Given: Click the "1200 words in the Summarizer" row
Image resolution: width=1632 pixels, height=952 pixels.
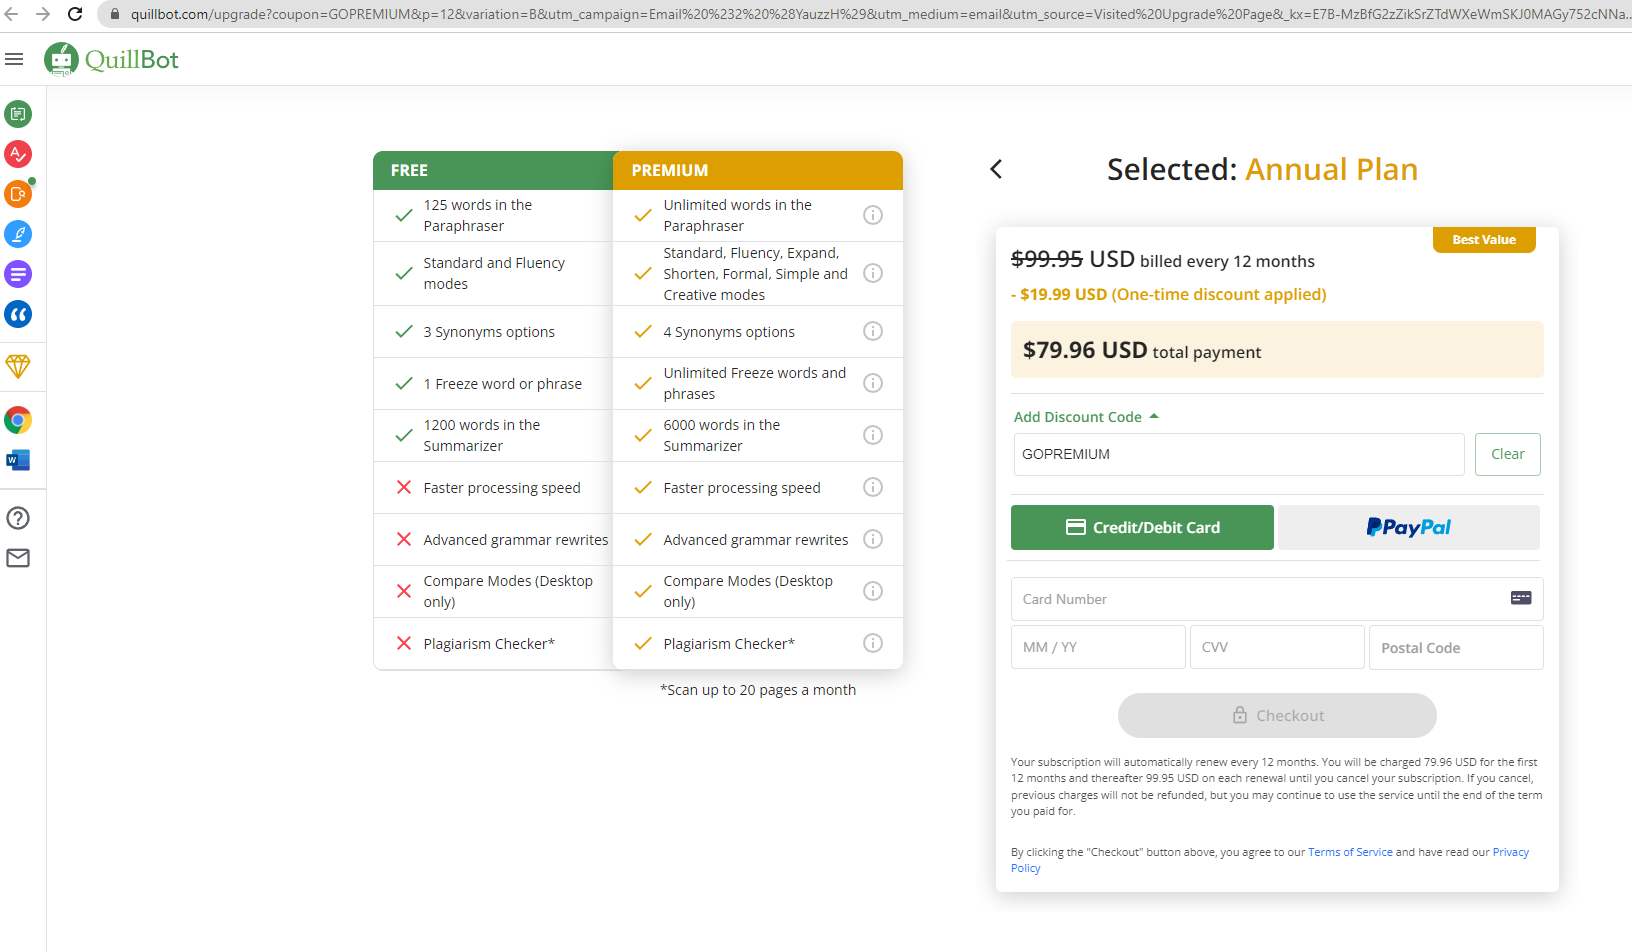Looking at the screenshot, I should pos(493,435).
